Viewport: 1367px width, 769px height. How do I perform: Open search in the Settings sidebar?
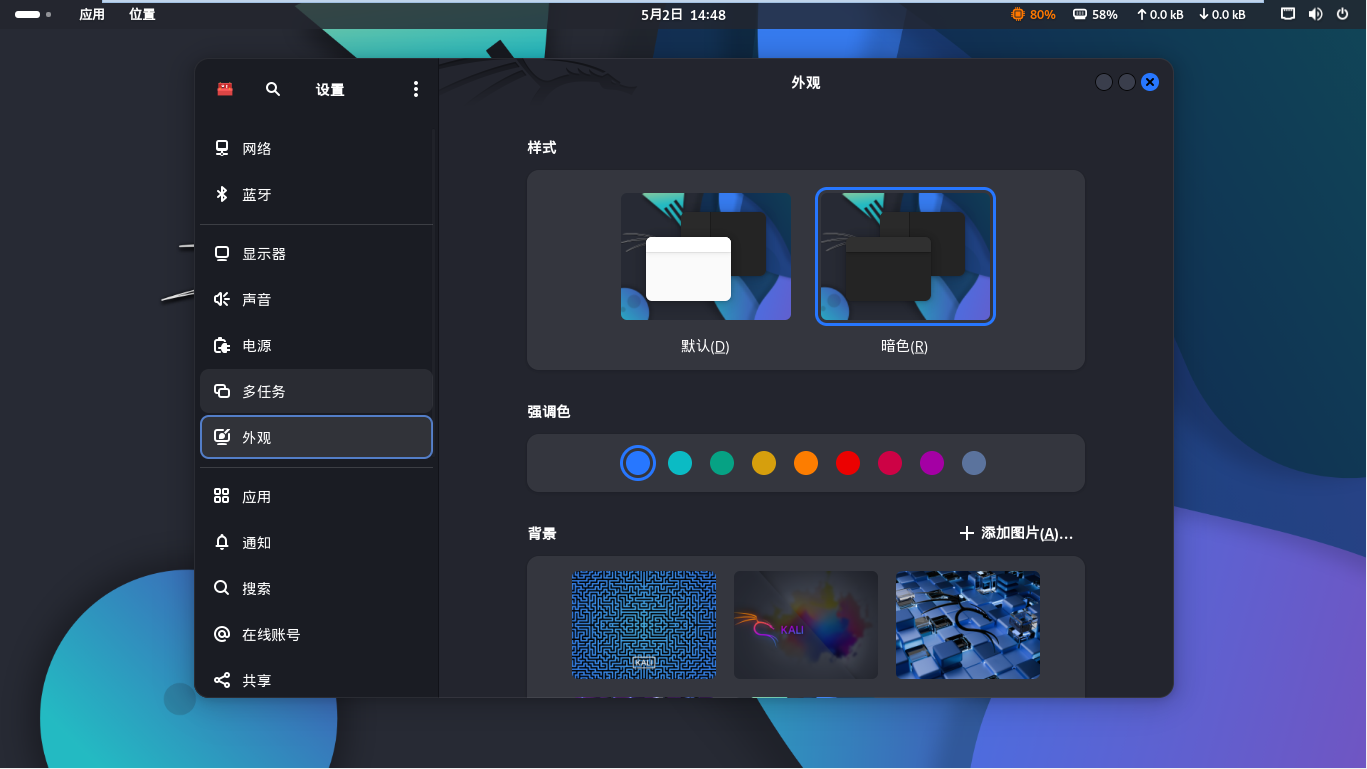click(273, 89)
